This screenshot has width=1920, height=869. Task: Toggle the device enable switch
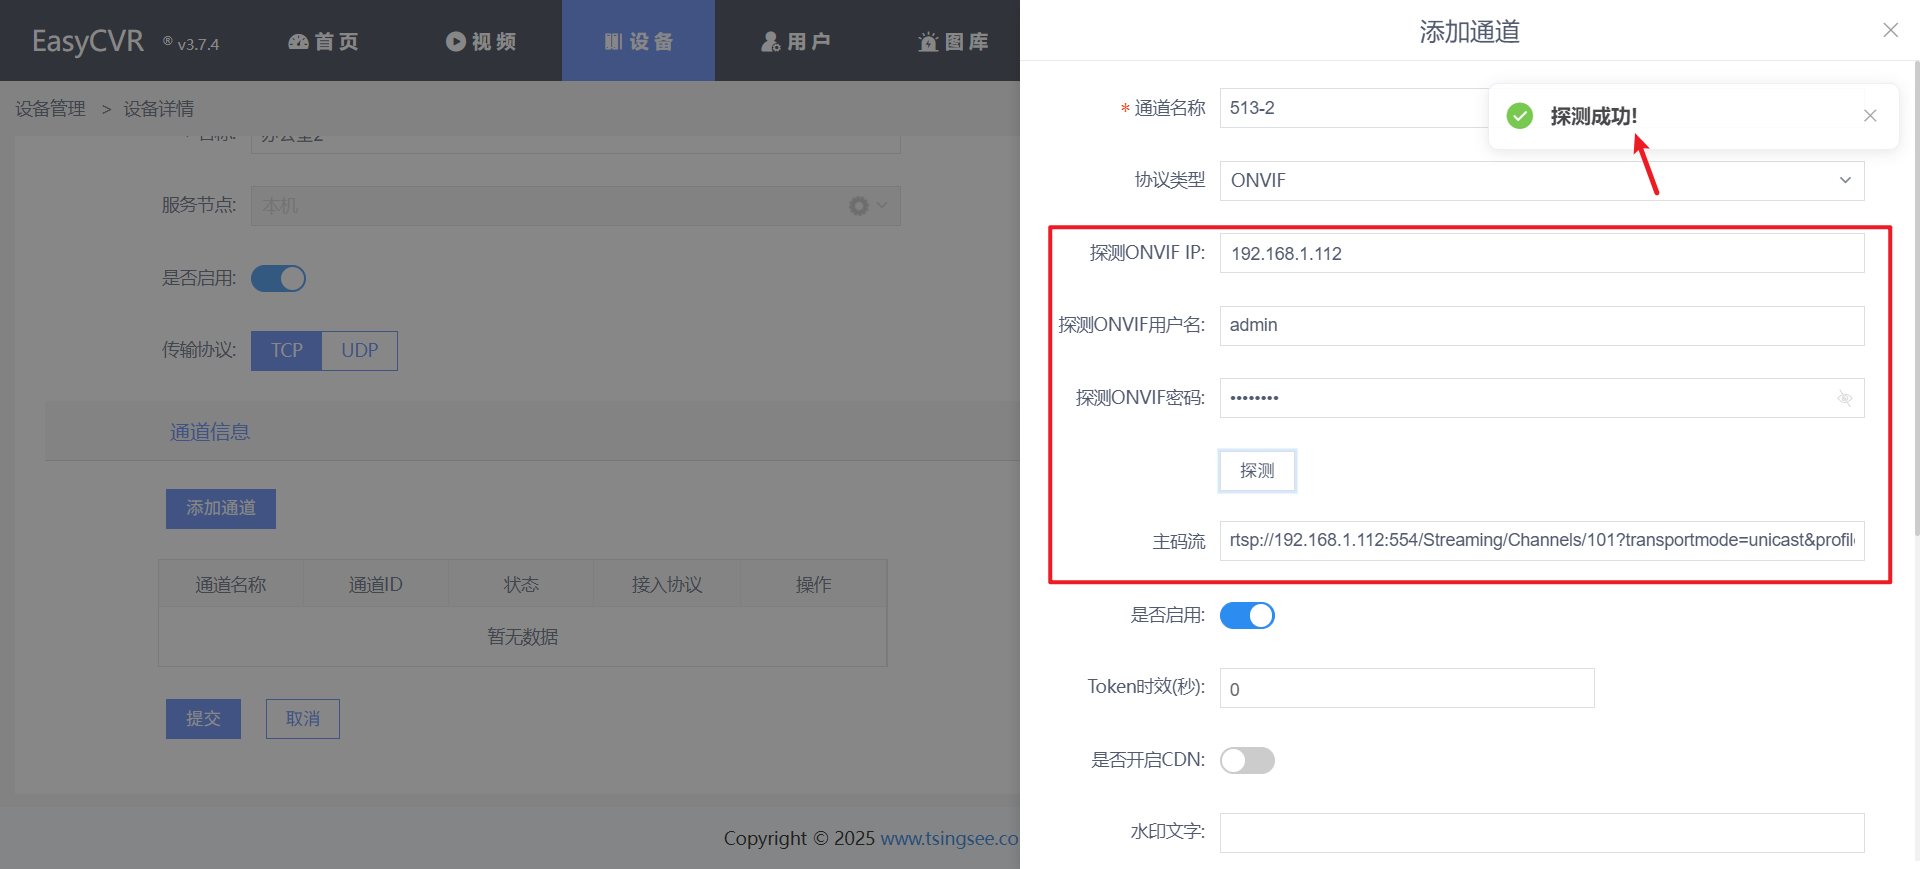[278, 279]
